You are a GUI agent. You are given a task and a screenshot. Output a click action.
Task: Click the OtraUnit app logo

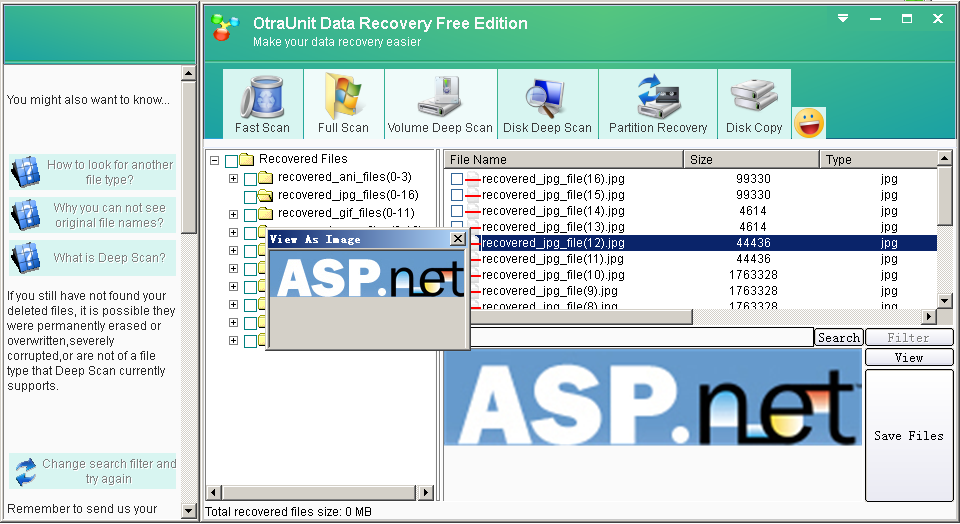pos(224,28)
